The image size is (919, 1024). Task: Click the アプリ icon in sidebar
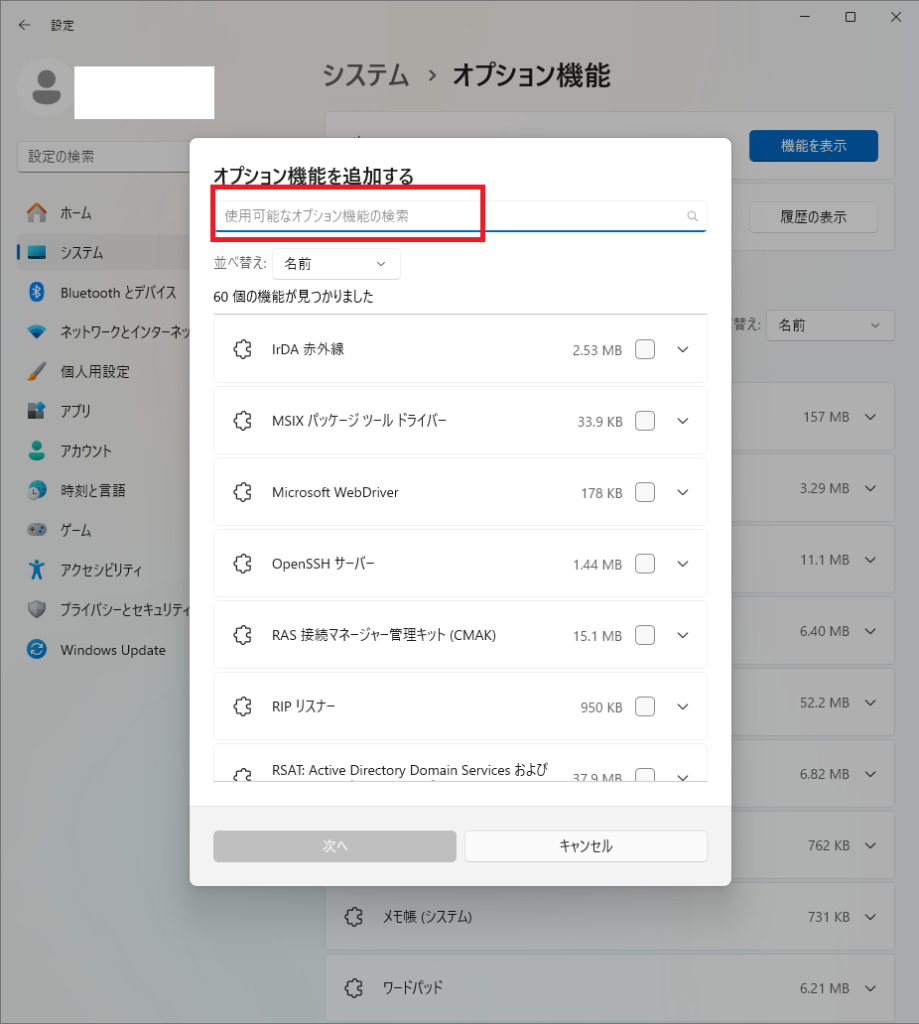click(37, 411)
